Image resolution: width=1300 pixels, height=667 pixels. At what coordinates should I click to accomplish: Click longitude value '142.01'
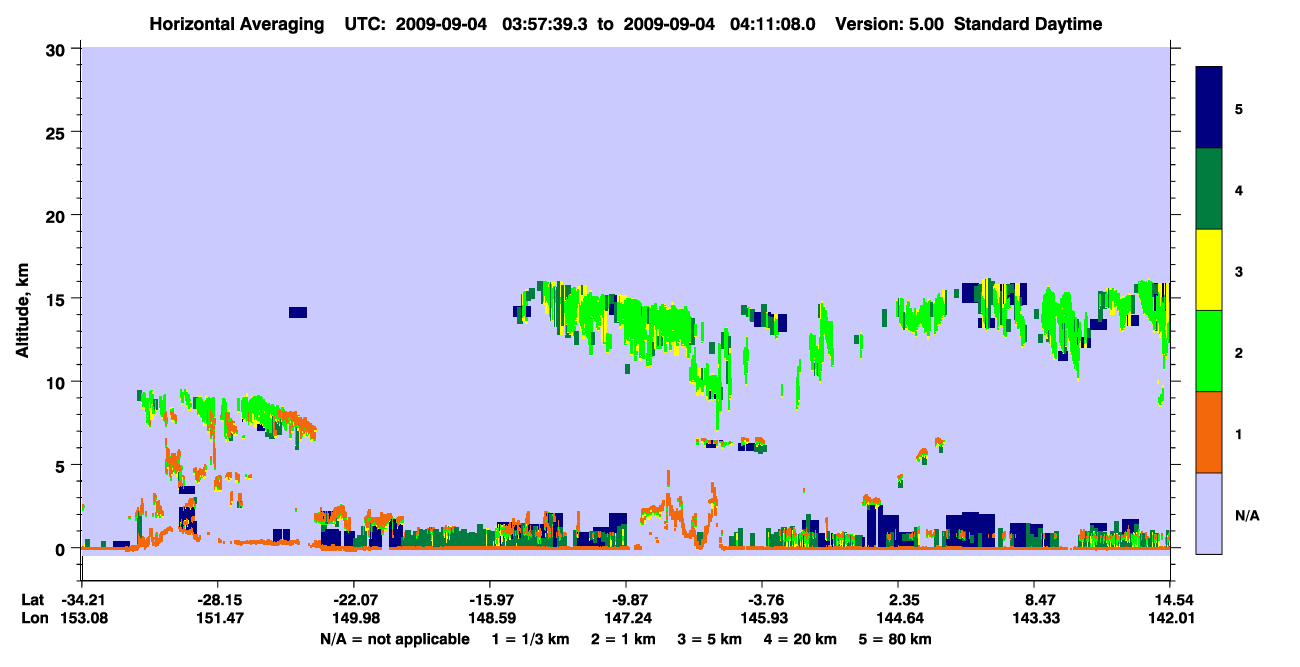1170,618
